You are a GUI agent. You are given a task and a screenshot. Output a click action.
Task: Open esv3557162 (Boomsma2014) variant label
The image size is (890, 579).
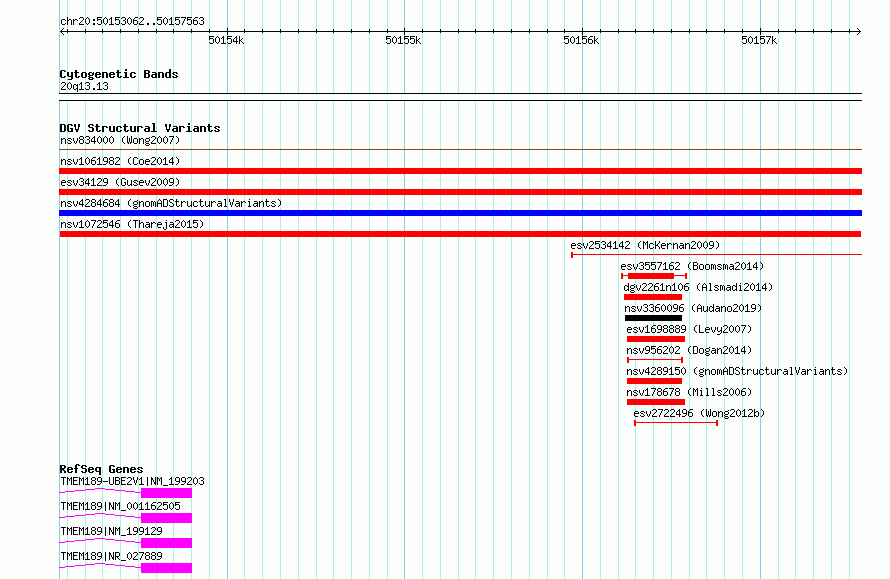coord(692,266)
